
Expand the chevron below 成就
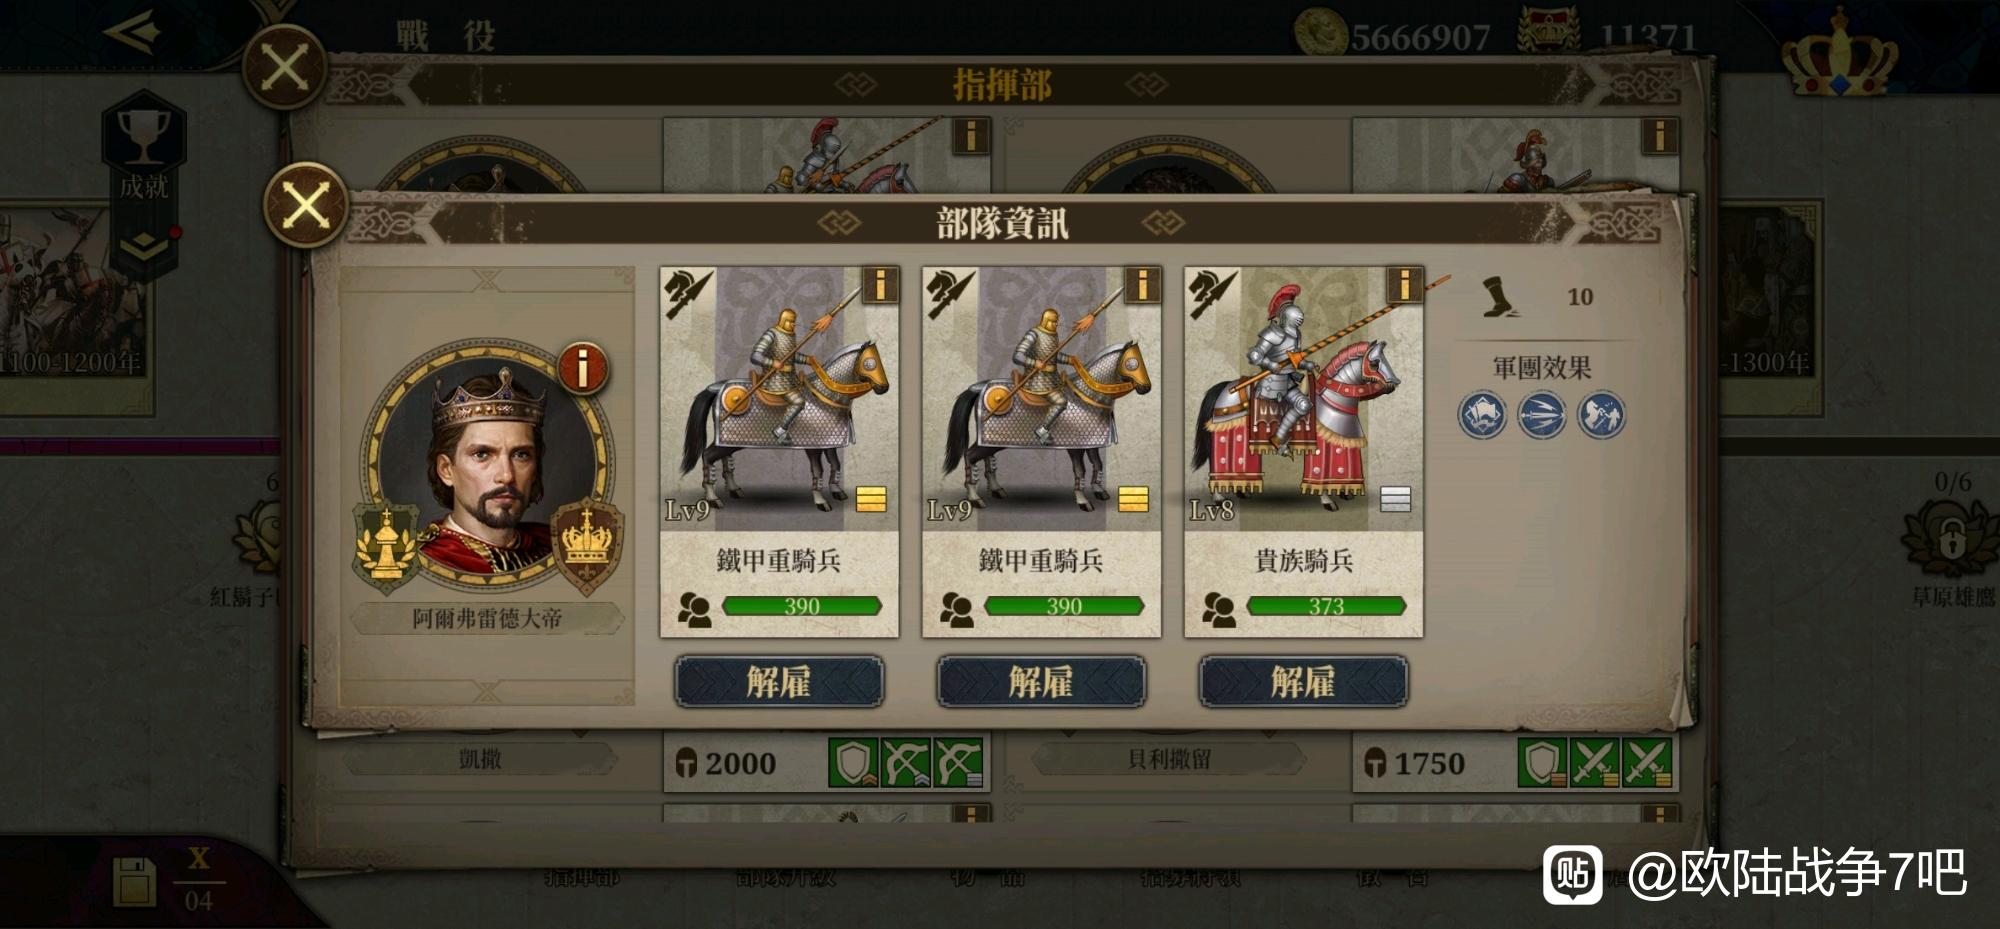[144, 246]
